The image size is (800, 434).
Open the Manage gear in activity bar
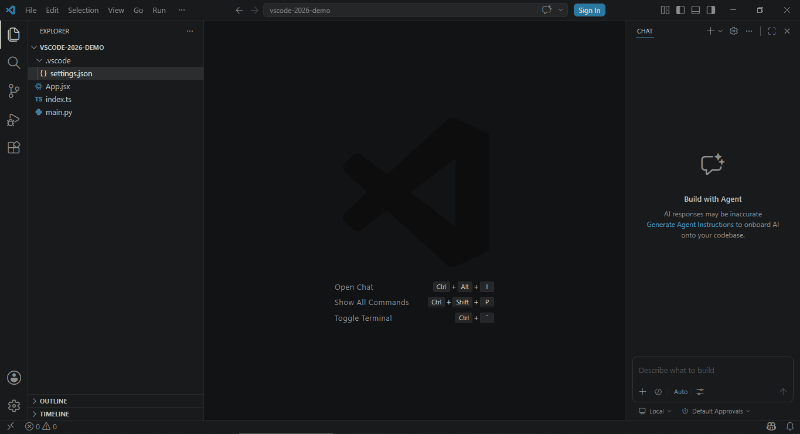pyautogui.click(x=14, y=406)
